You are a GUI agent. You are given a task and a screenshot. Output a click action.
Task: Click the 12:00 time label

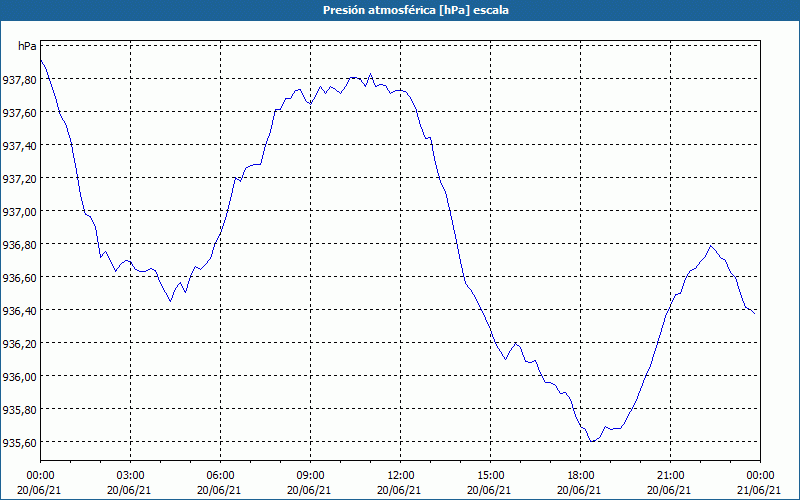tap(401, 476)
